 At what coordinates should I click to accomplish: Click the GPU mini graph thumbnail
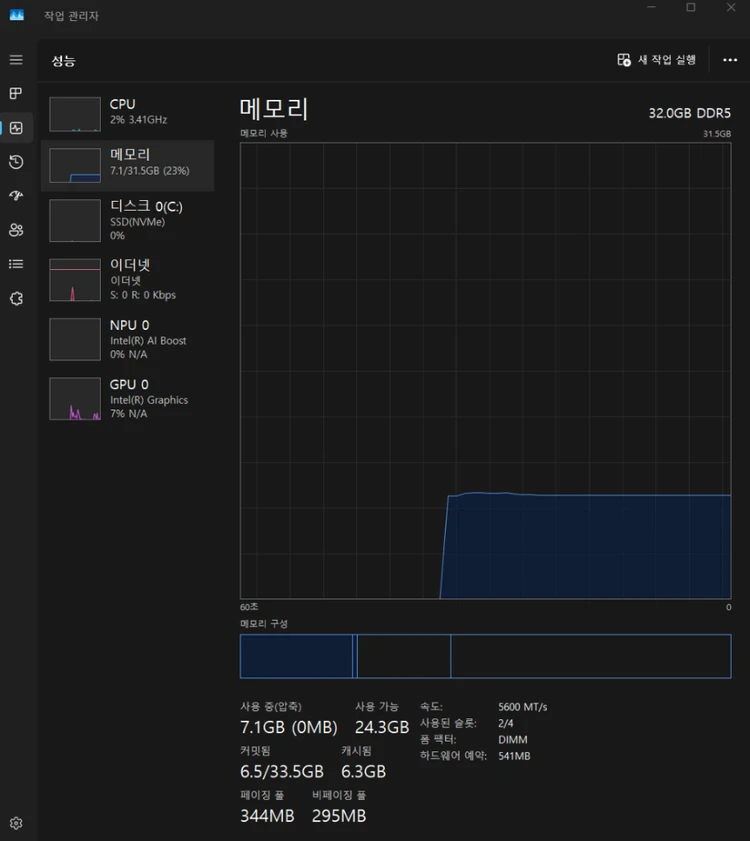coord(75,399)
